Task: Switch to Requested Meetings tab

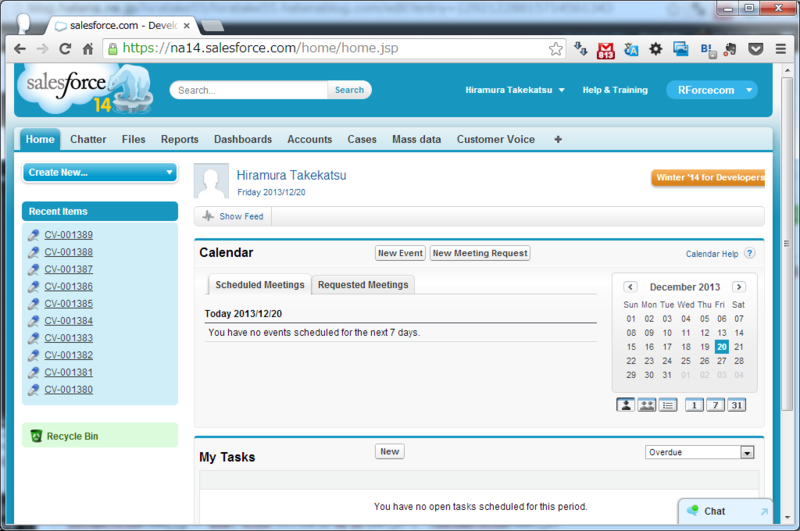Action: (363, 285)
